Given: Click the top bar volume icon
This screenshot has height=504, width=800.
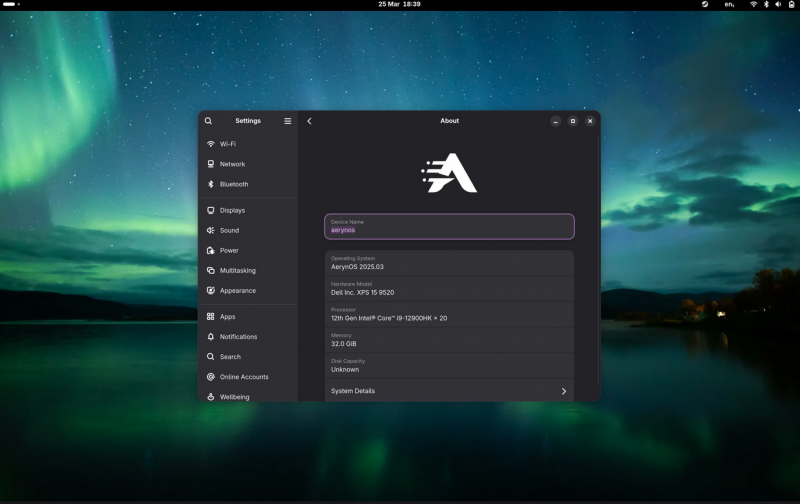Looking at the screenshot, I should 778,4.
